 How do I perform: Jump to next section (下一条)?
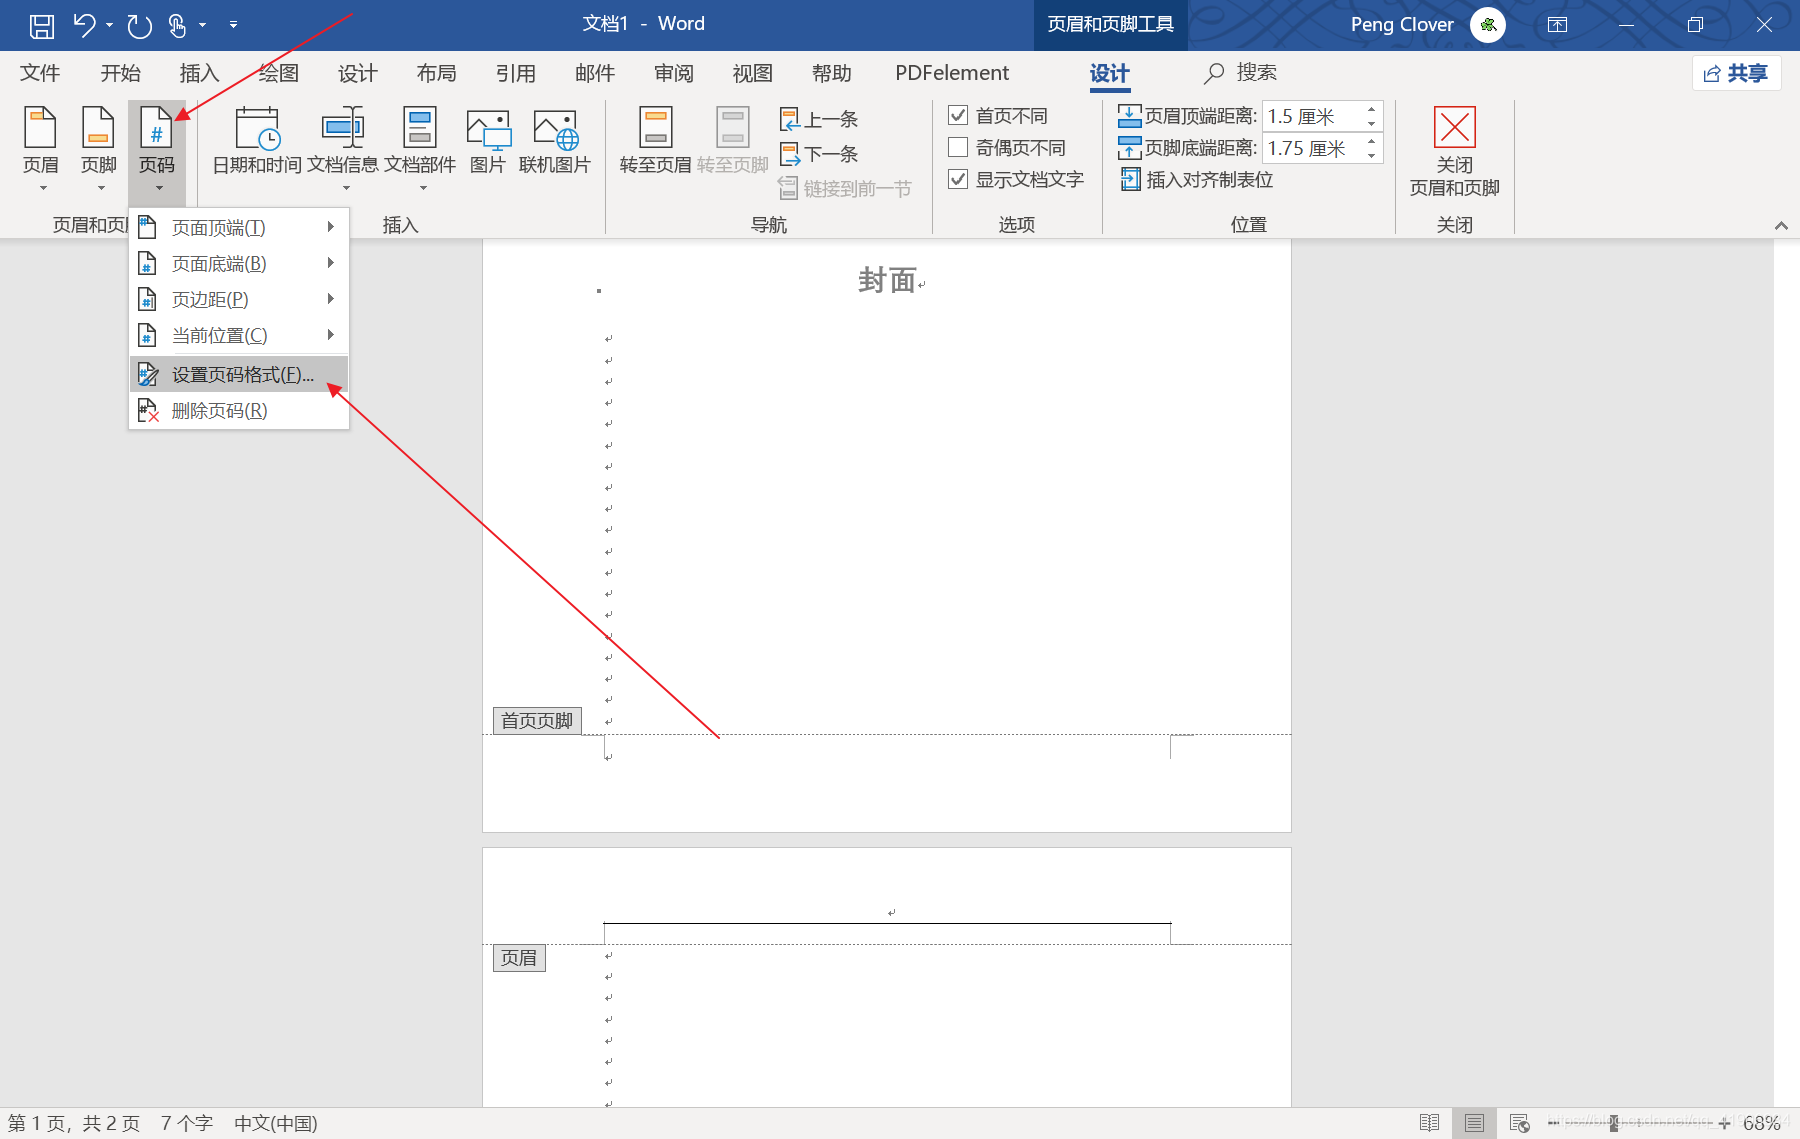pyautogui.click(x=819, y=154)
